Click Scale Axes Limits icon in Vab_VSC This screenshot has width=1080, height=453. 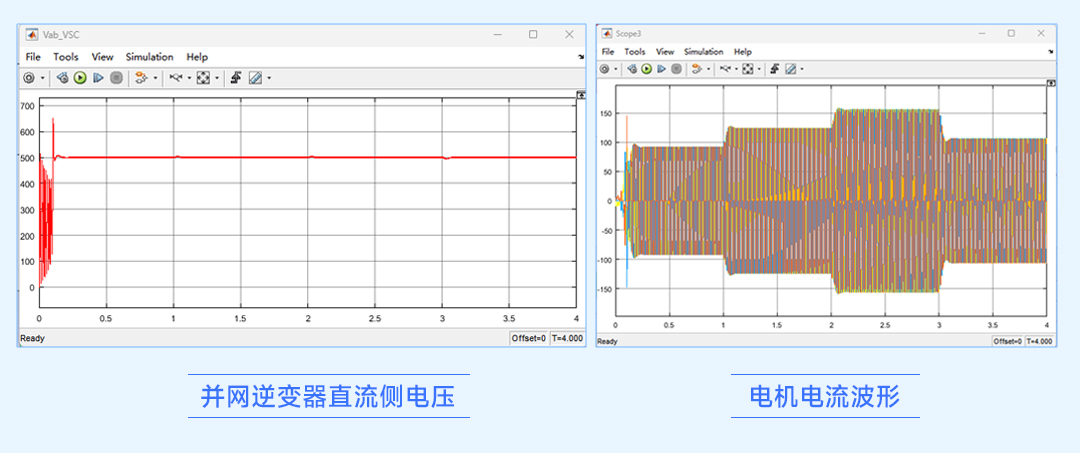(x=203, y=78)
